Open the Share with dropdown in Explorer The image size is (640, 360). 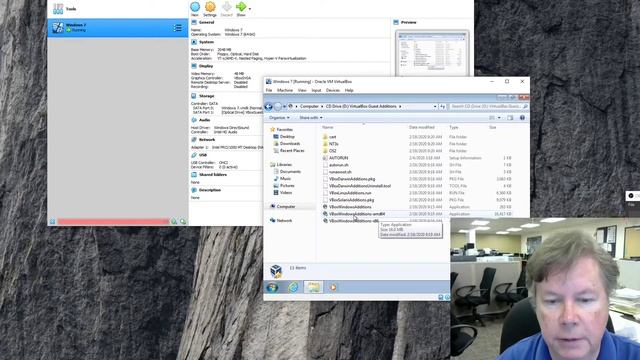[311, 118]
